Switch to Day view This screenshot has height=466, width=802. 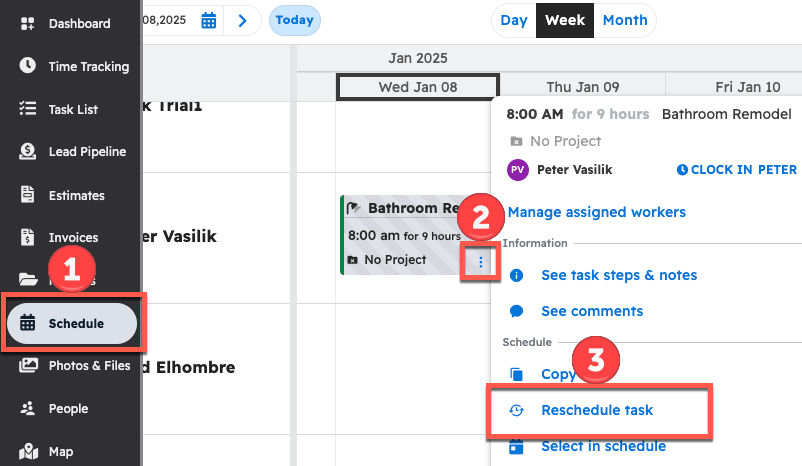pyautogui.click(x=514, y=20)
